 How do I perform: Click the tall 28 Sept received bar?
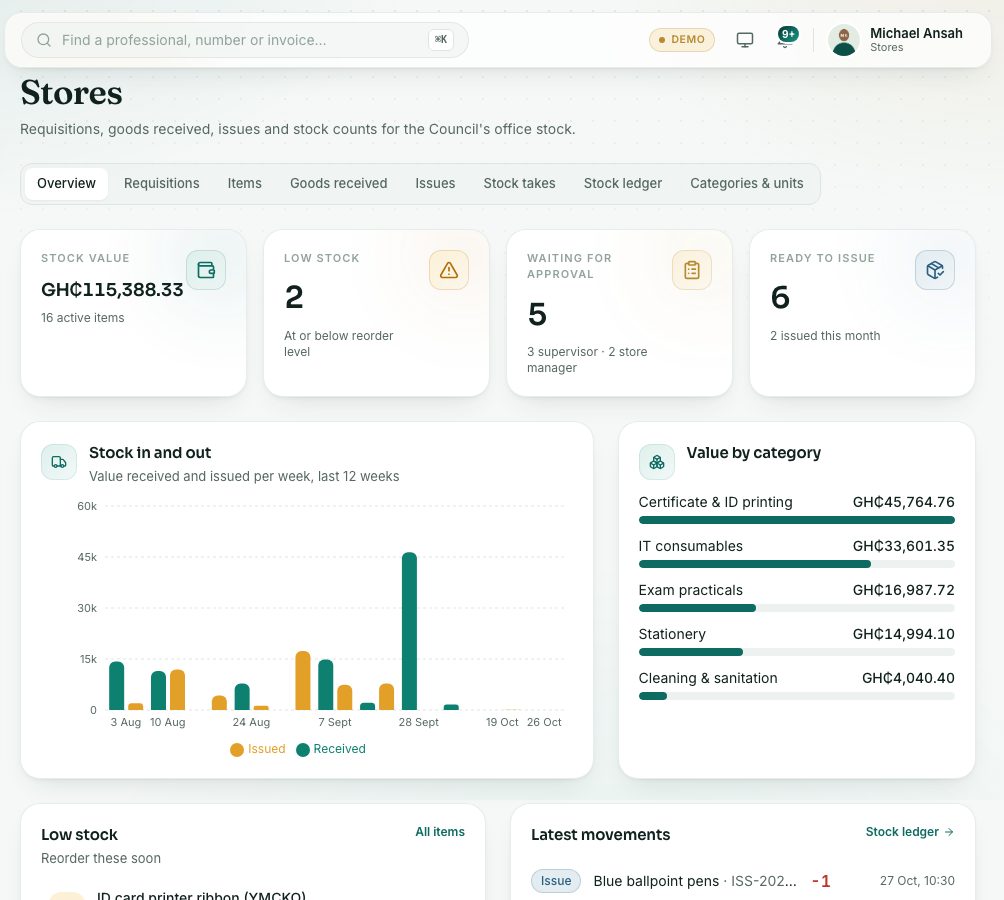409,631
